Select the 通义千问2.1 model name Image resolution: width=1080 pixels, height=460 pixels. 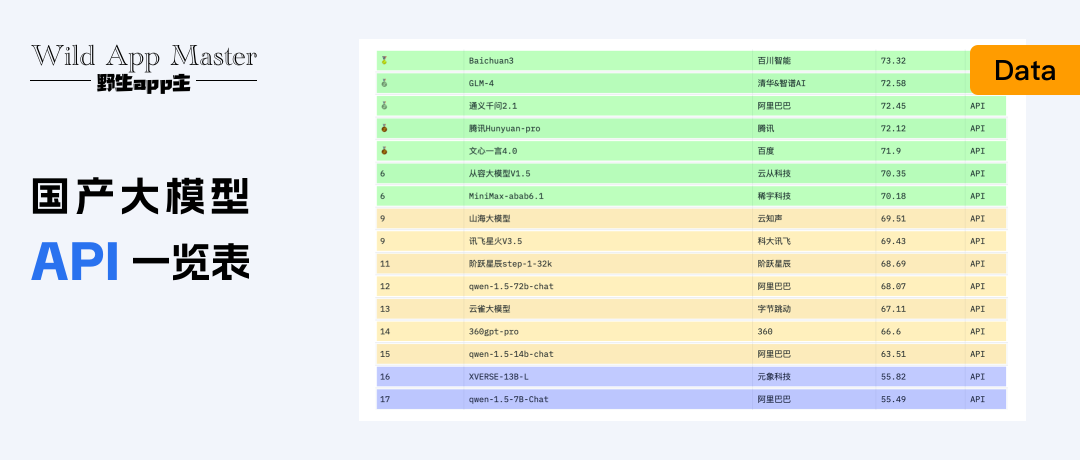pyautogui.click(x=492, y=106)
